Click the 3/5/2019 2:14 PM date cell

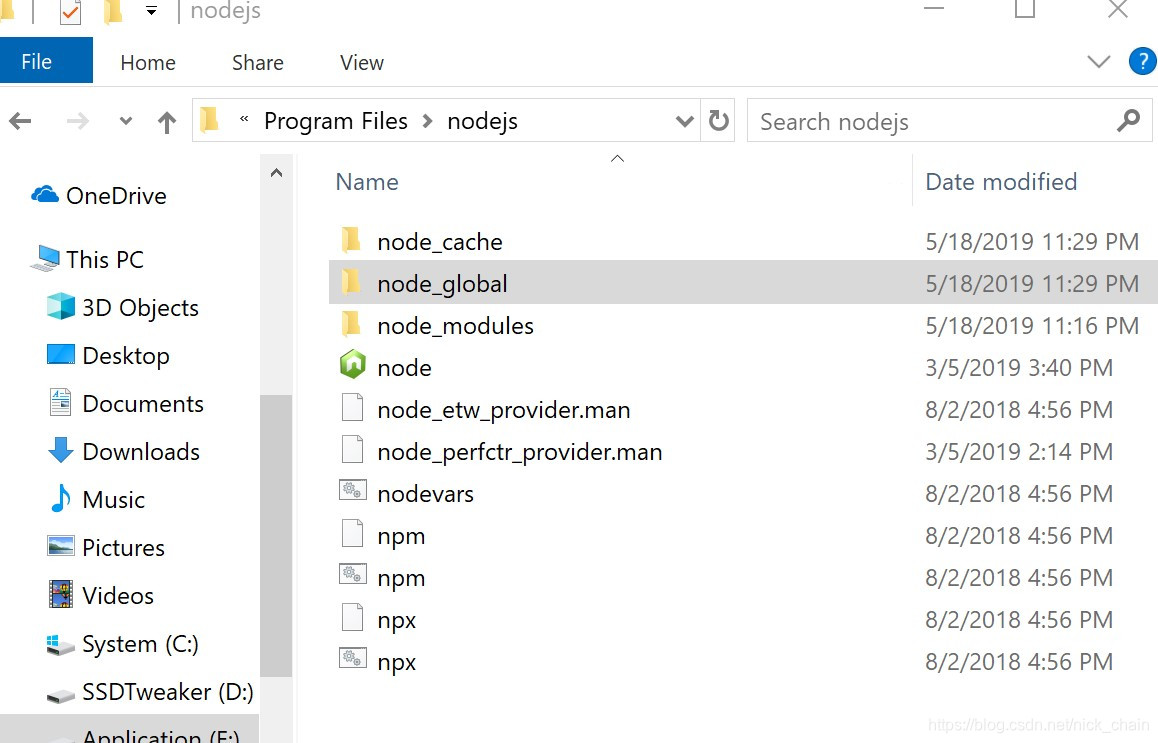click(x=1018, y=452)
